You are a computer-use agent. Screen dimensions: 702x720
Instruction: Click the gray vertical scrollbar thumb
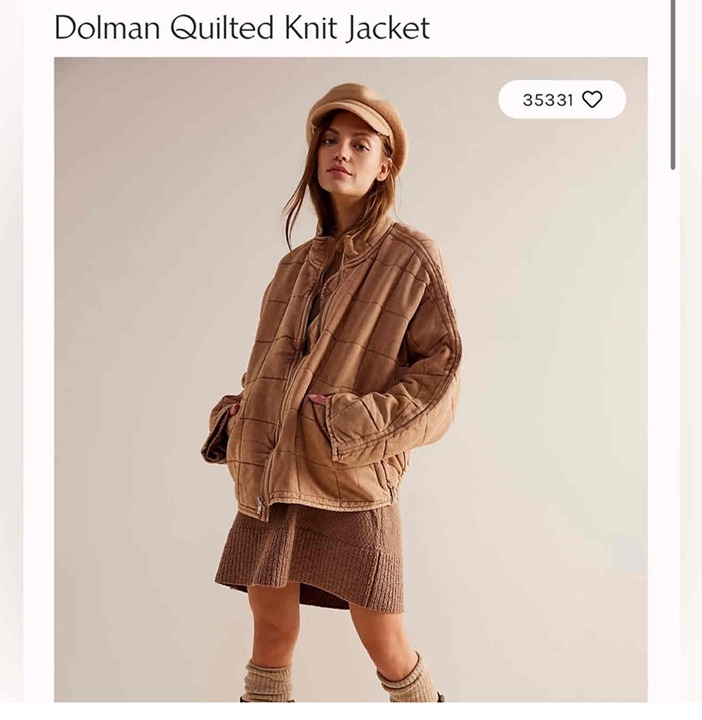click(673, 85)
